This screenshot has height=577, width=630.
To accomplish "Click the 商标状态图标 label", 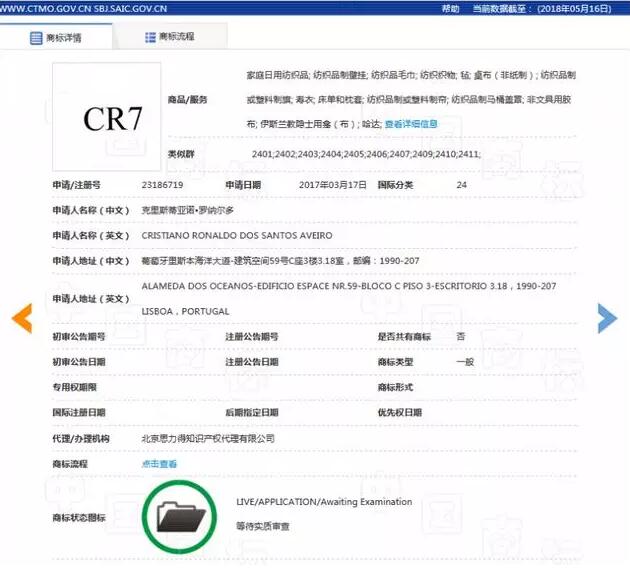I will coord(79,517).
